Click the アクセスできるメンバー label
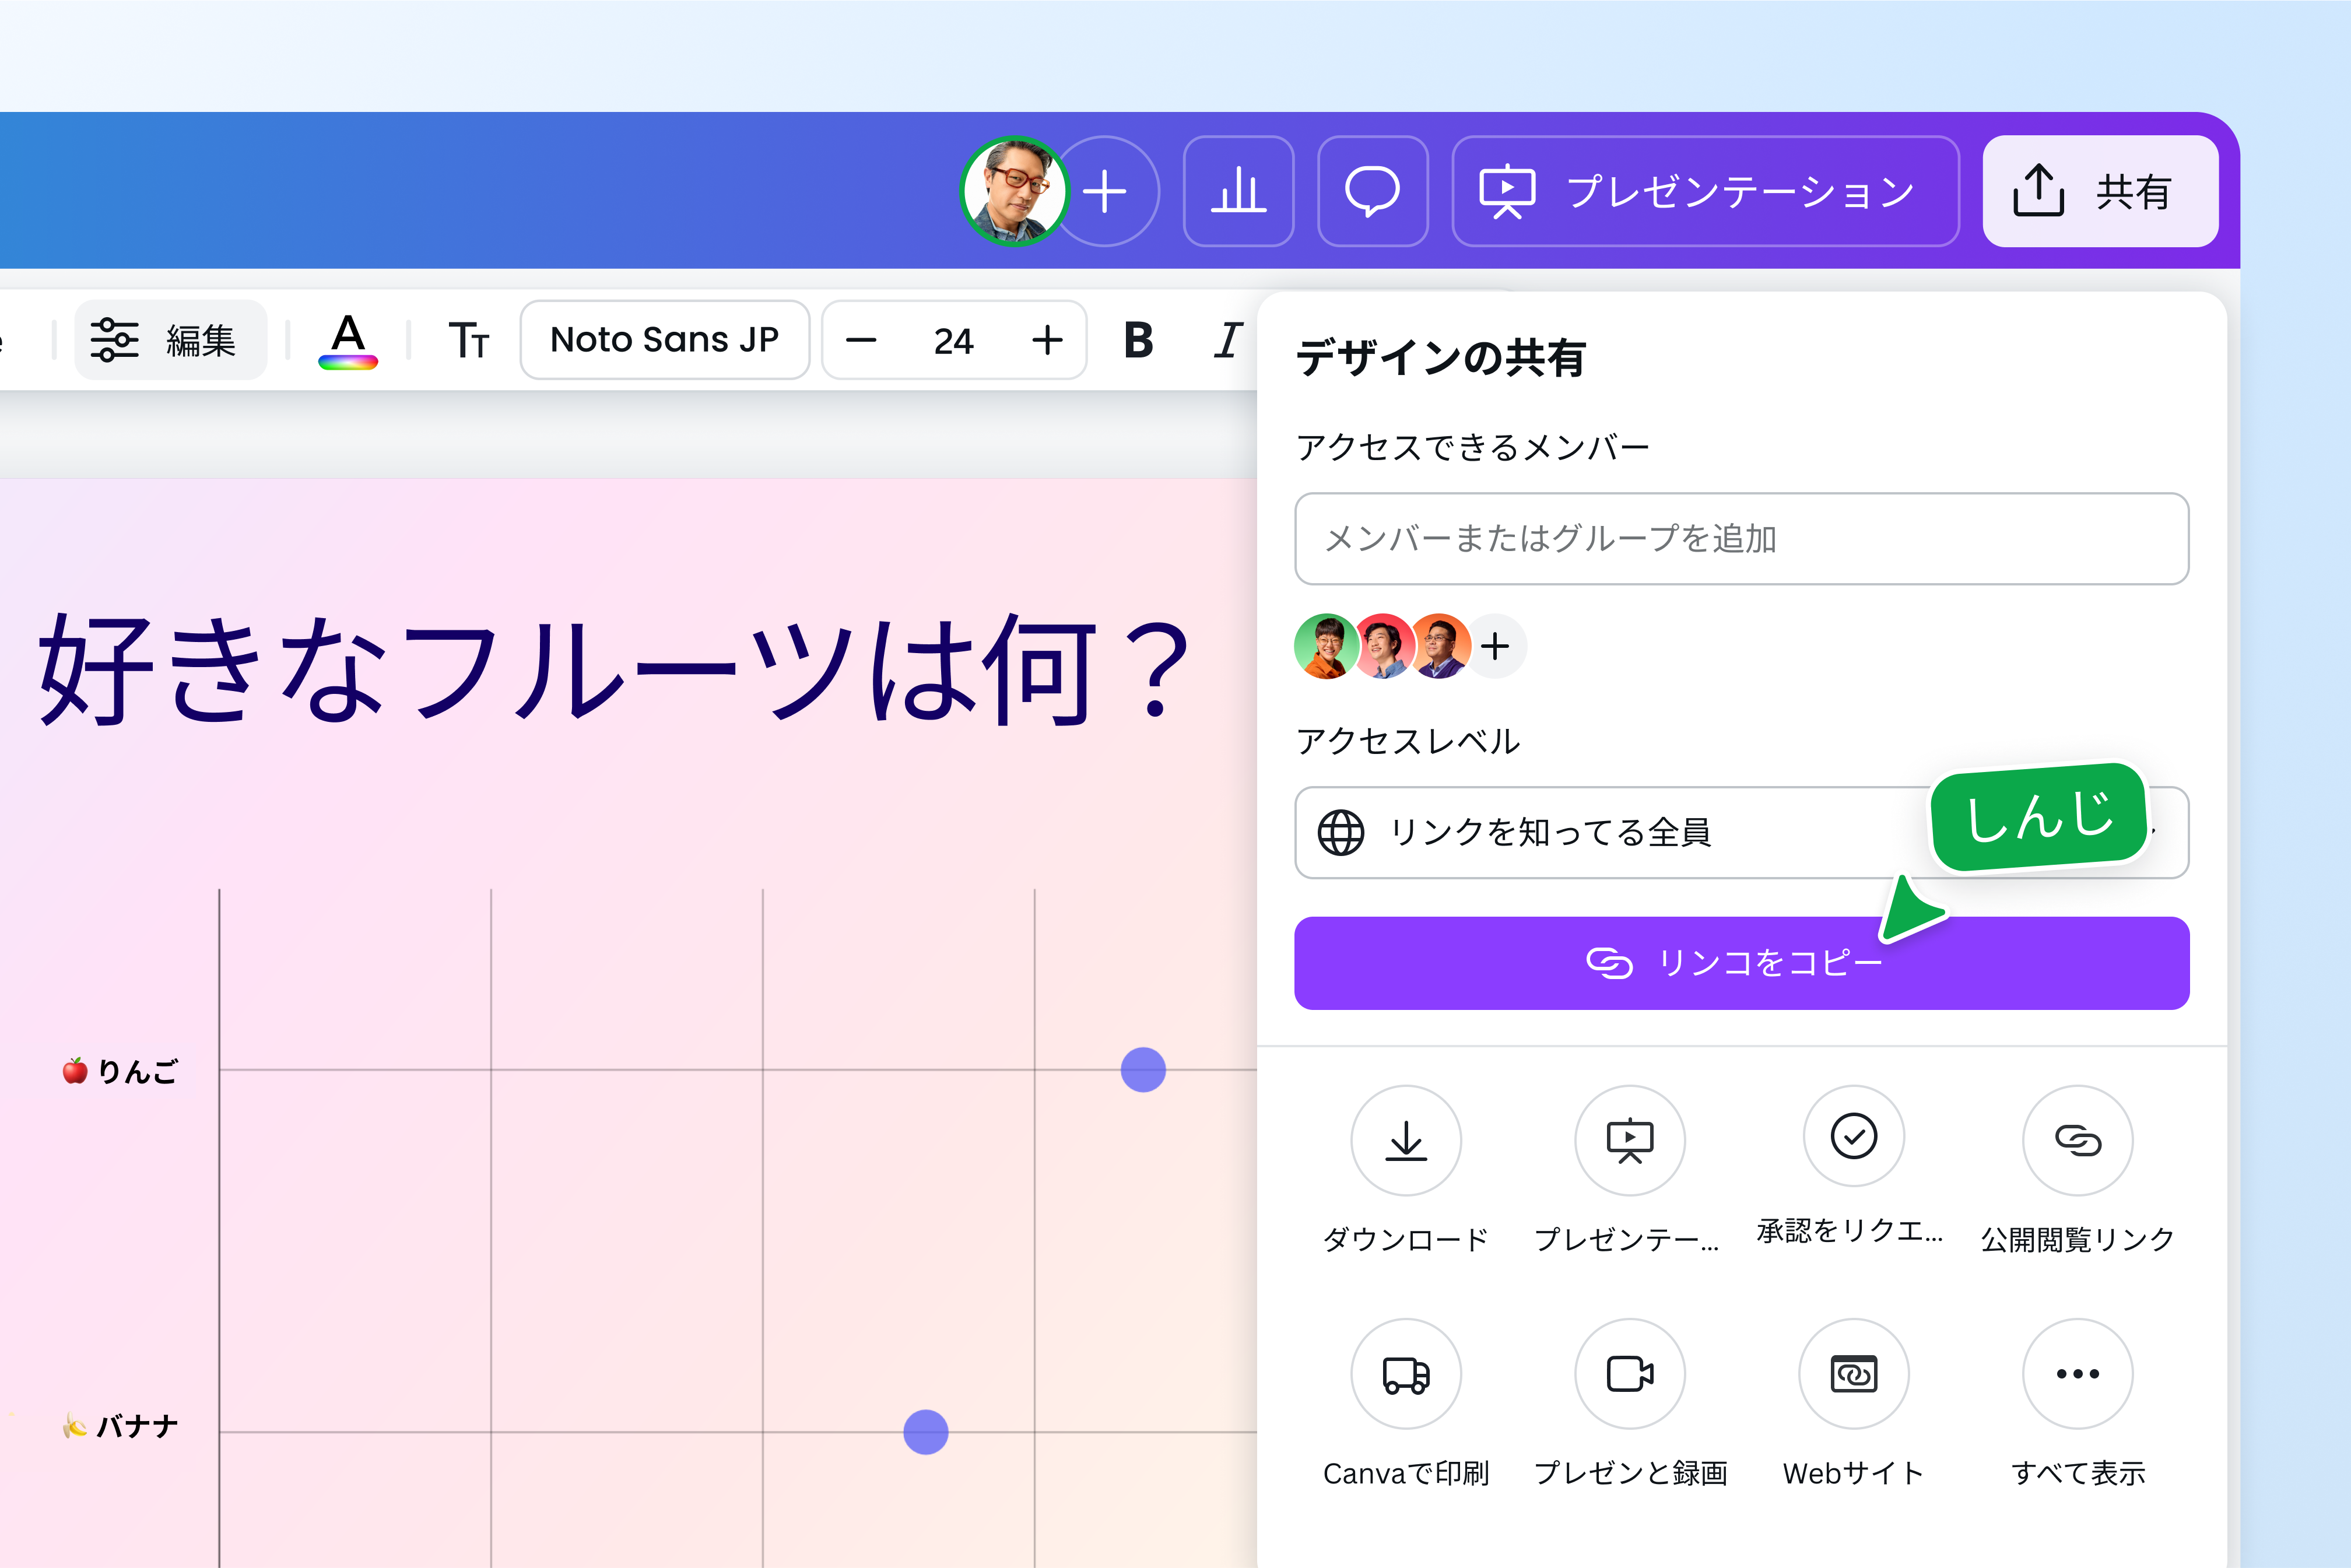 click(1472, 447)
